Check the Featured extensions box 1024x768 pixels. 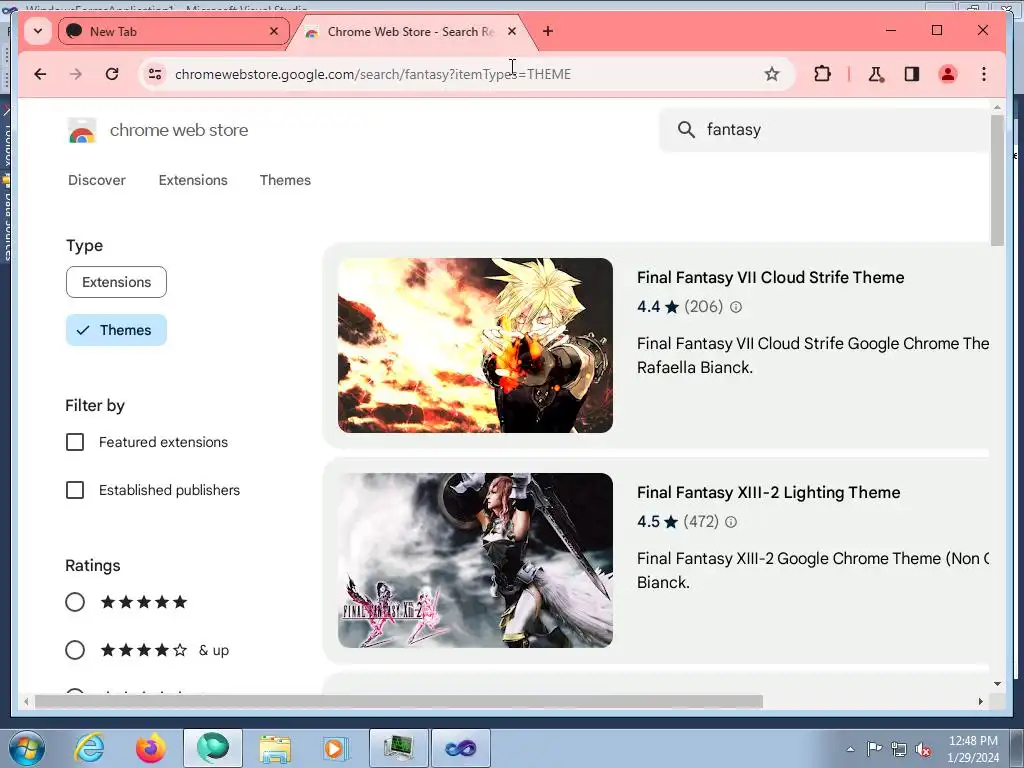tap(75, 442)
